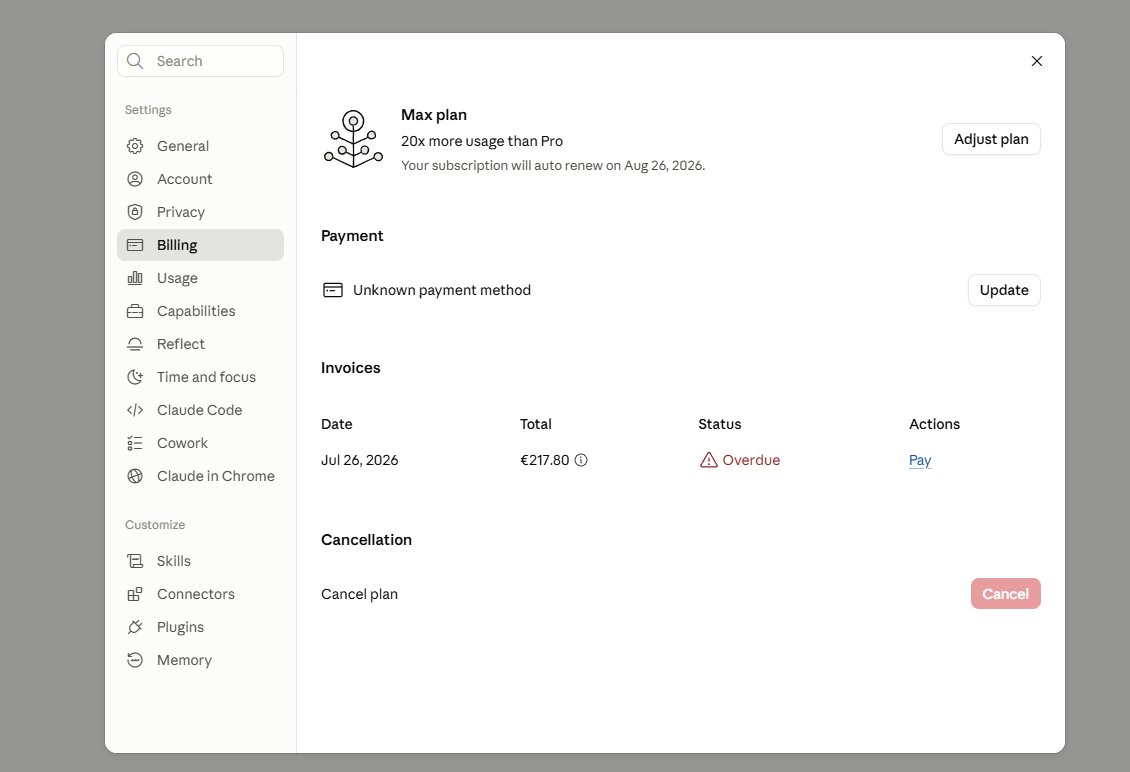
Task: Click the Billing card icon in sidebar
Action: (x=135, y=245)
